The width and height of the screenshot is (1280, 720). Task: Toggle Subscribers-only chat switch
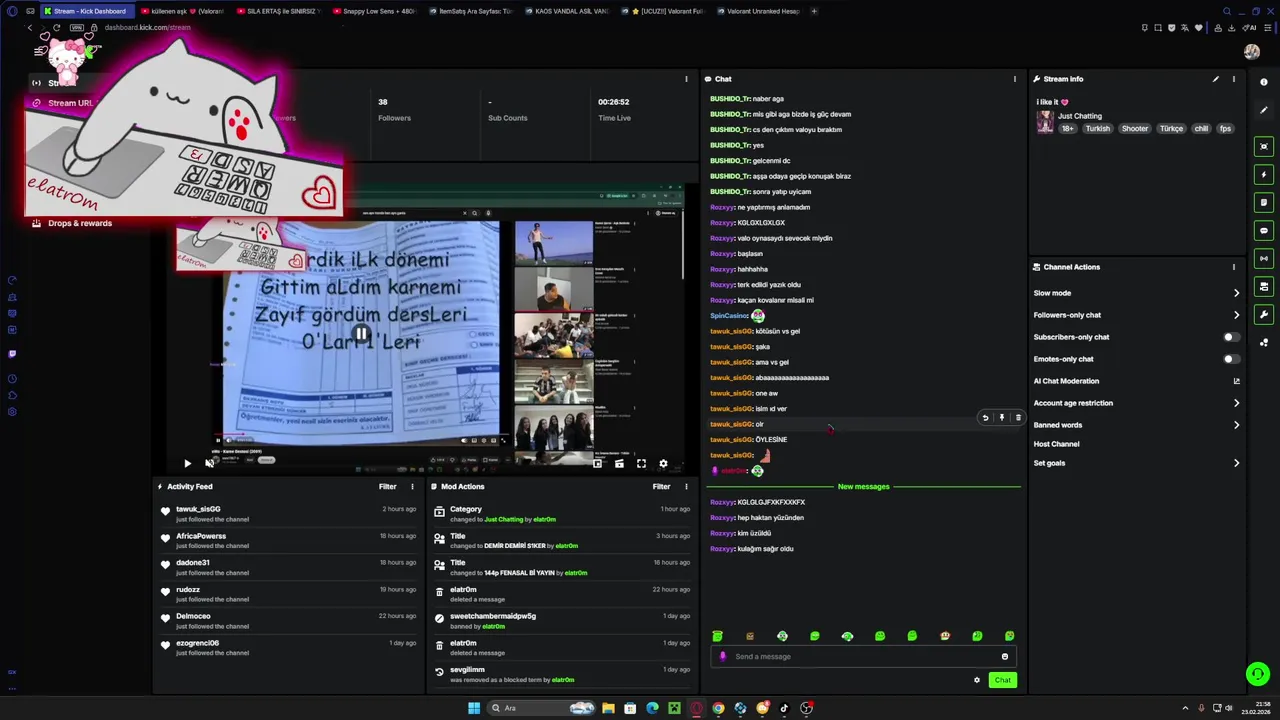(x=1232, y=337)
